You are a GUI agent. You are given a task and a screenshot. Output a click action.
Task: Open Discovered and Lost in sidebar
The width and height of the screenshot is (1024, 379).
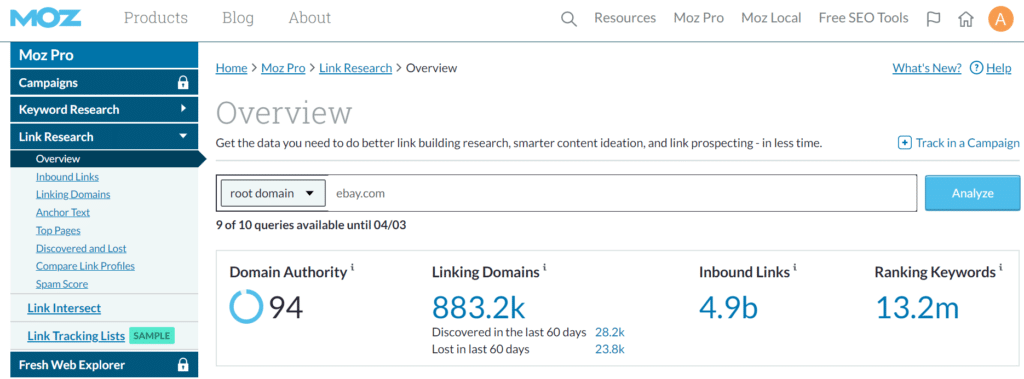point(81,248)
